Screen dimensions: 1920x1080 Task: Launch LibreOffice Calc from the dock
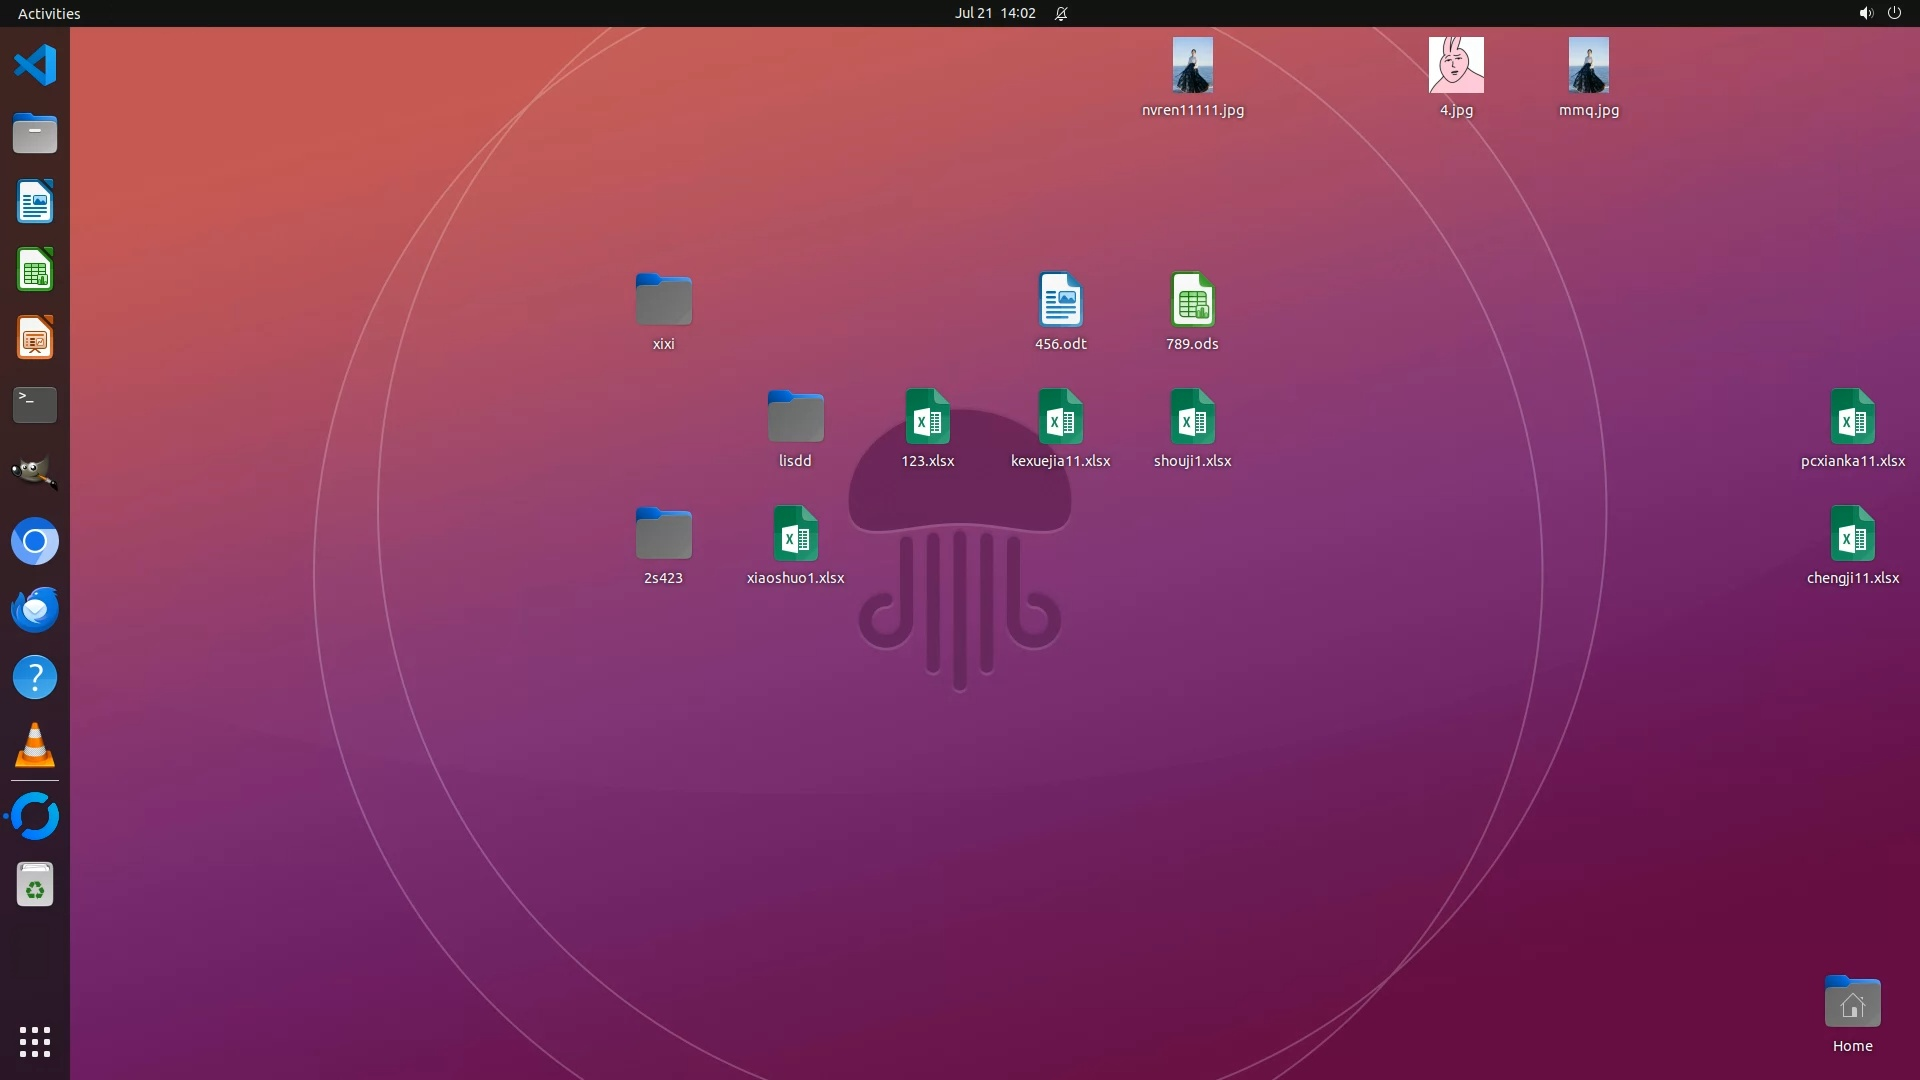coord(35,270)
